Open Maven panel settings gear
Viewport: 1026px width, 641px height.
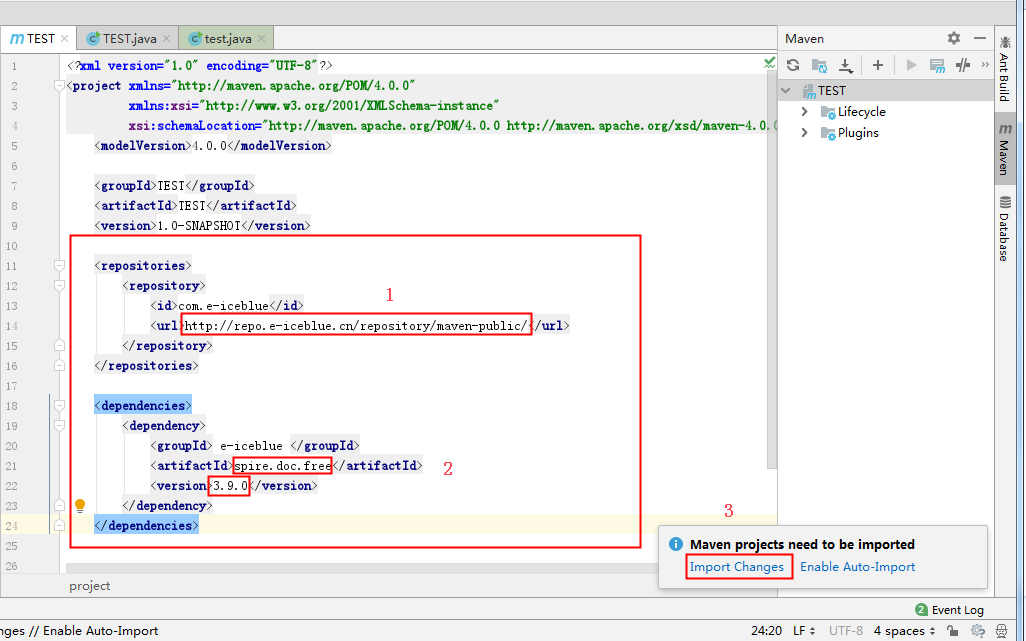coord(954,38)
